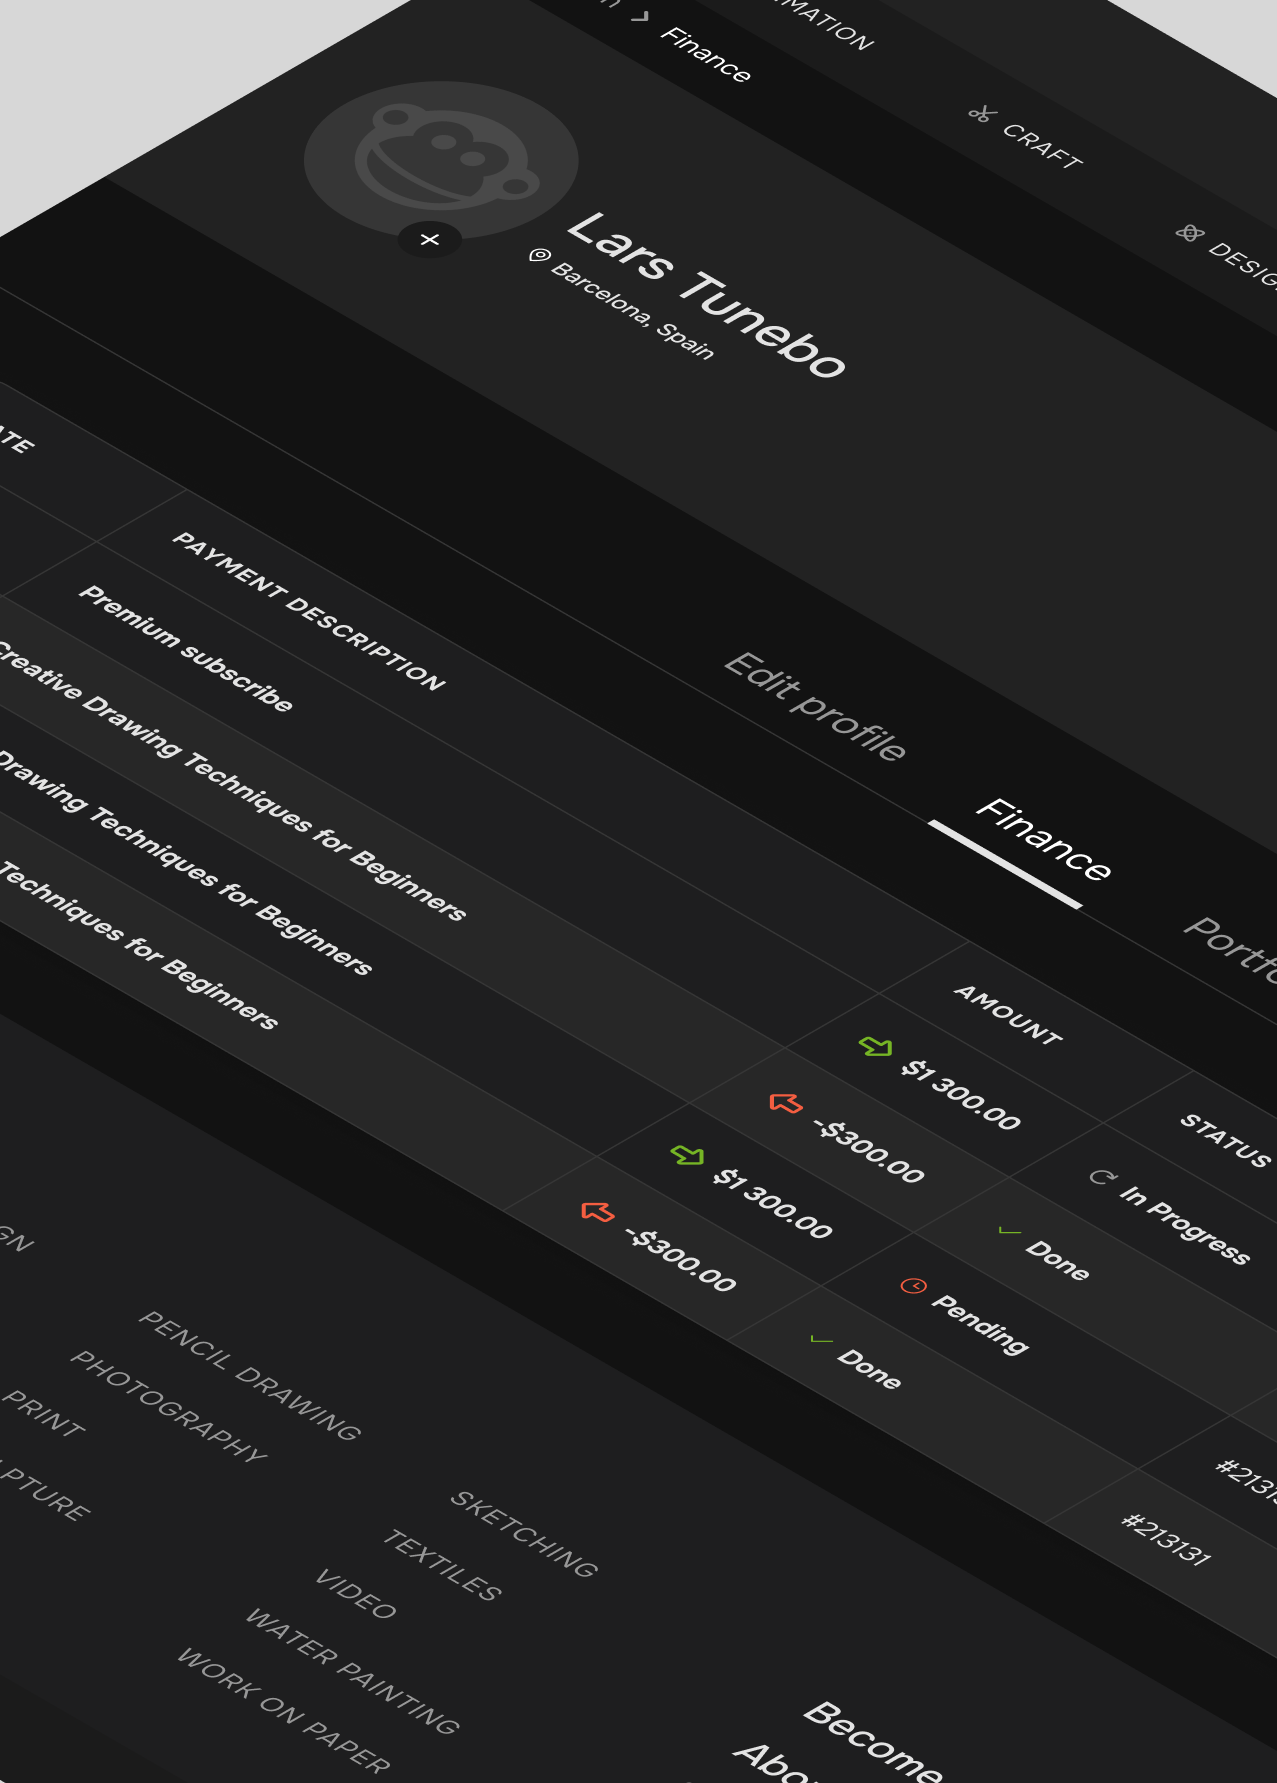Click the Amount column header
The height and width of the screenshot is (1783, 1277).
(1008, 1015)
